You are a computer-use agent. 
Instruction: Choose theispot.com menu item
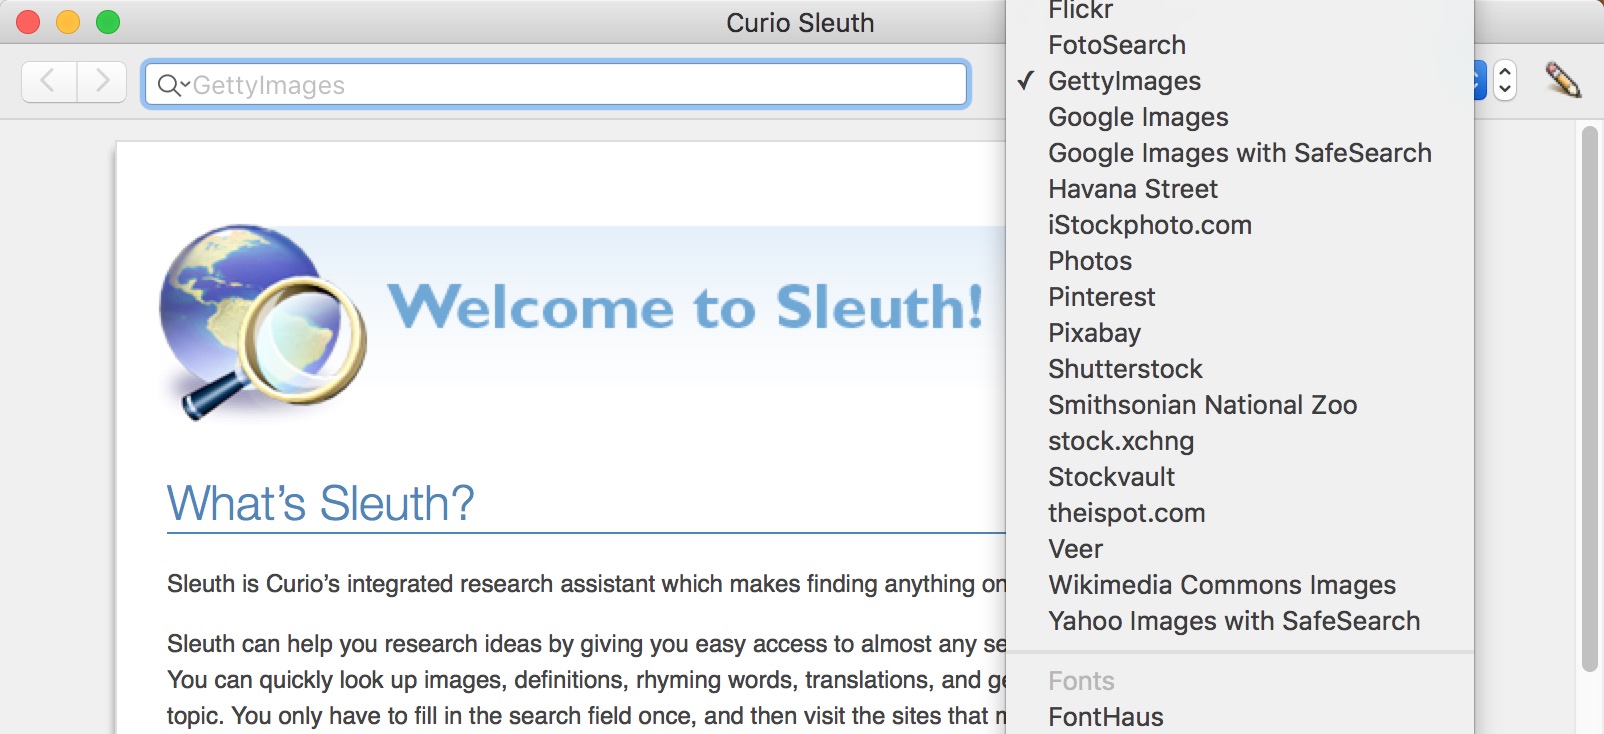(1240, 513)
